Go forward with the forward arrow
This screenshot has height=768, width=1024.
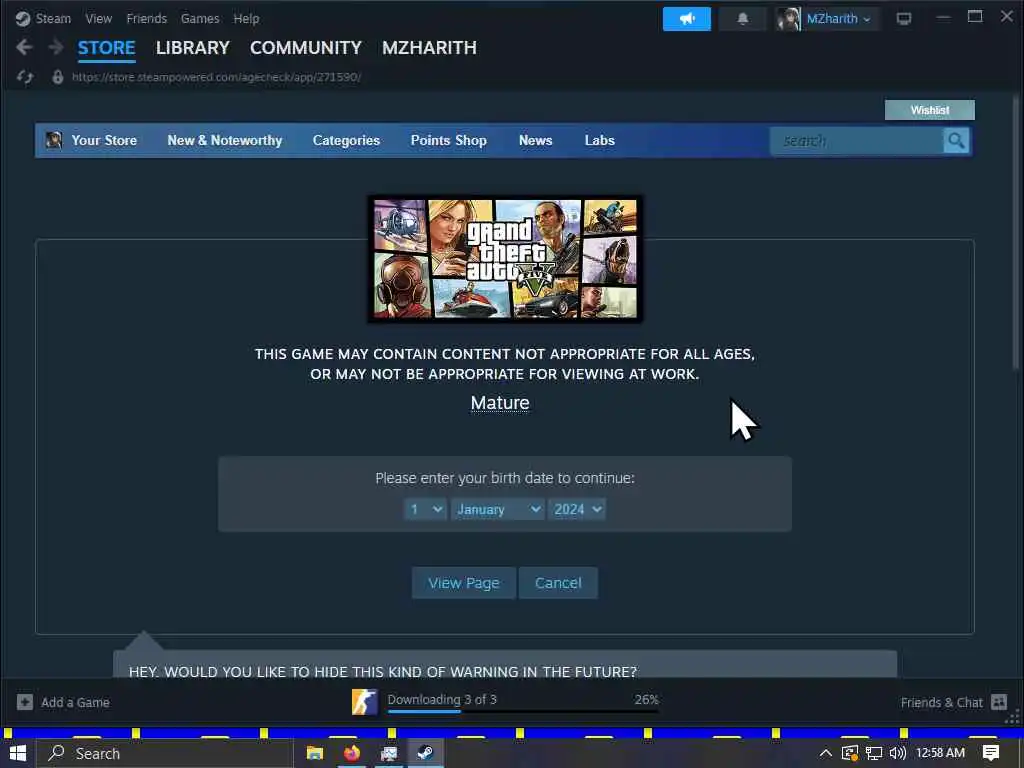coord(56,47)
